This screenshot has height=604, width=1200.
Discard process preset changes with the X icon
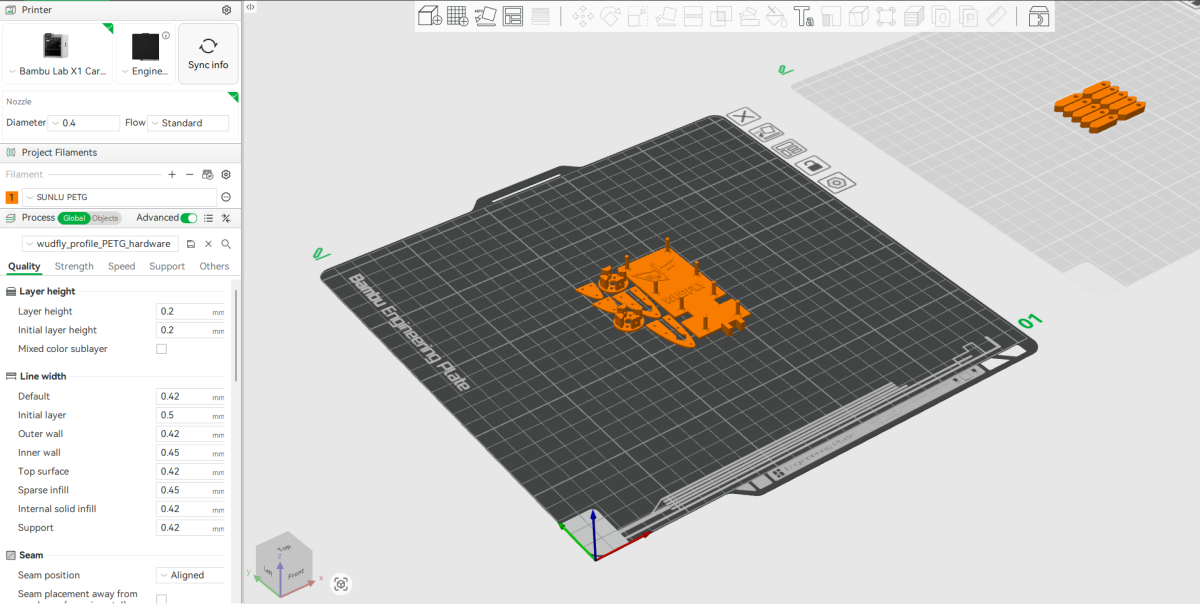(x=208, y=244)
